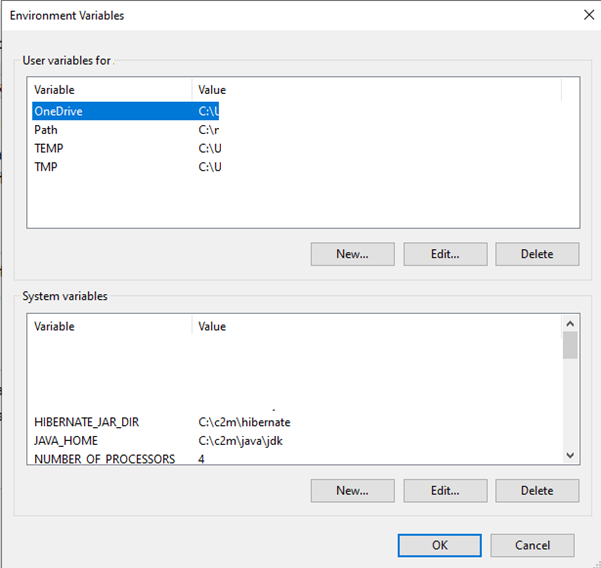This screenshot has height=568, width=601.
Task: Confirm with the OK button
Action: 440,545
